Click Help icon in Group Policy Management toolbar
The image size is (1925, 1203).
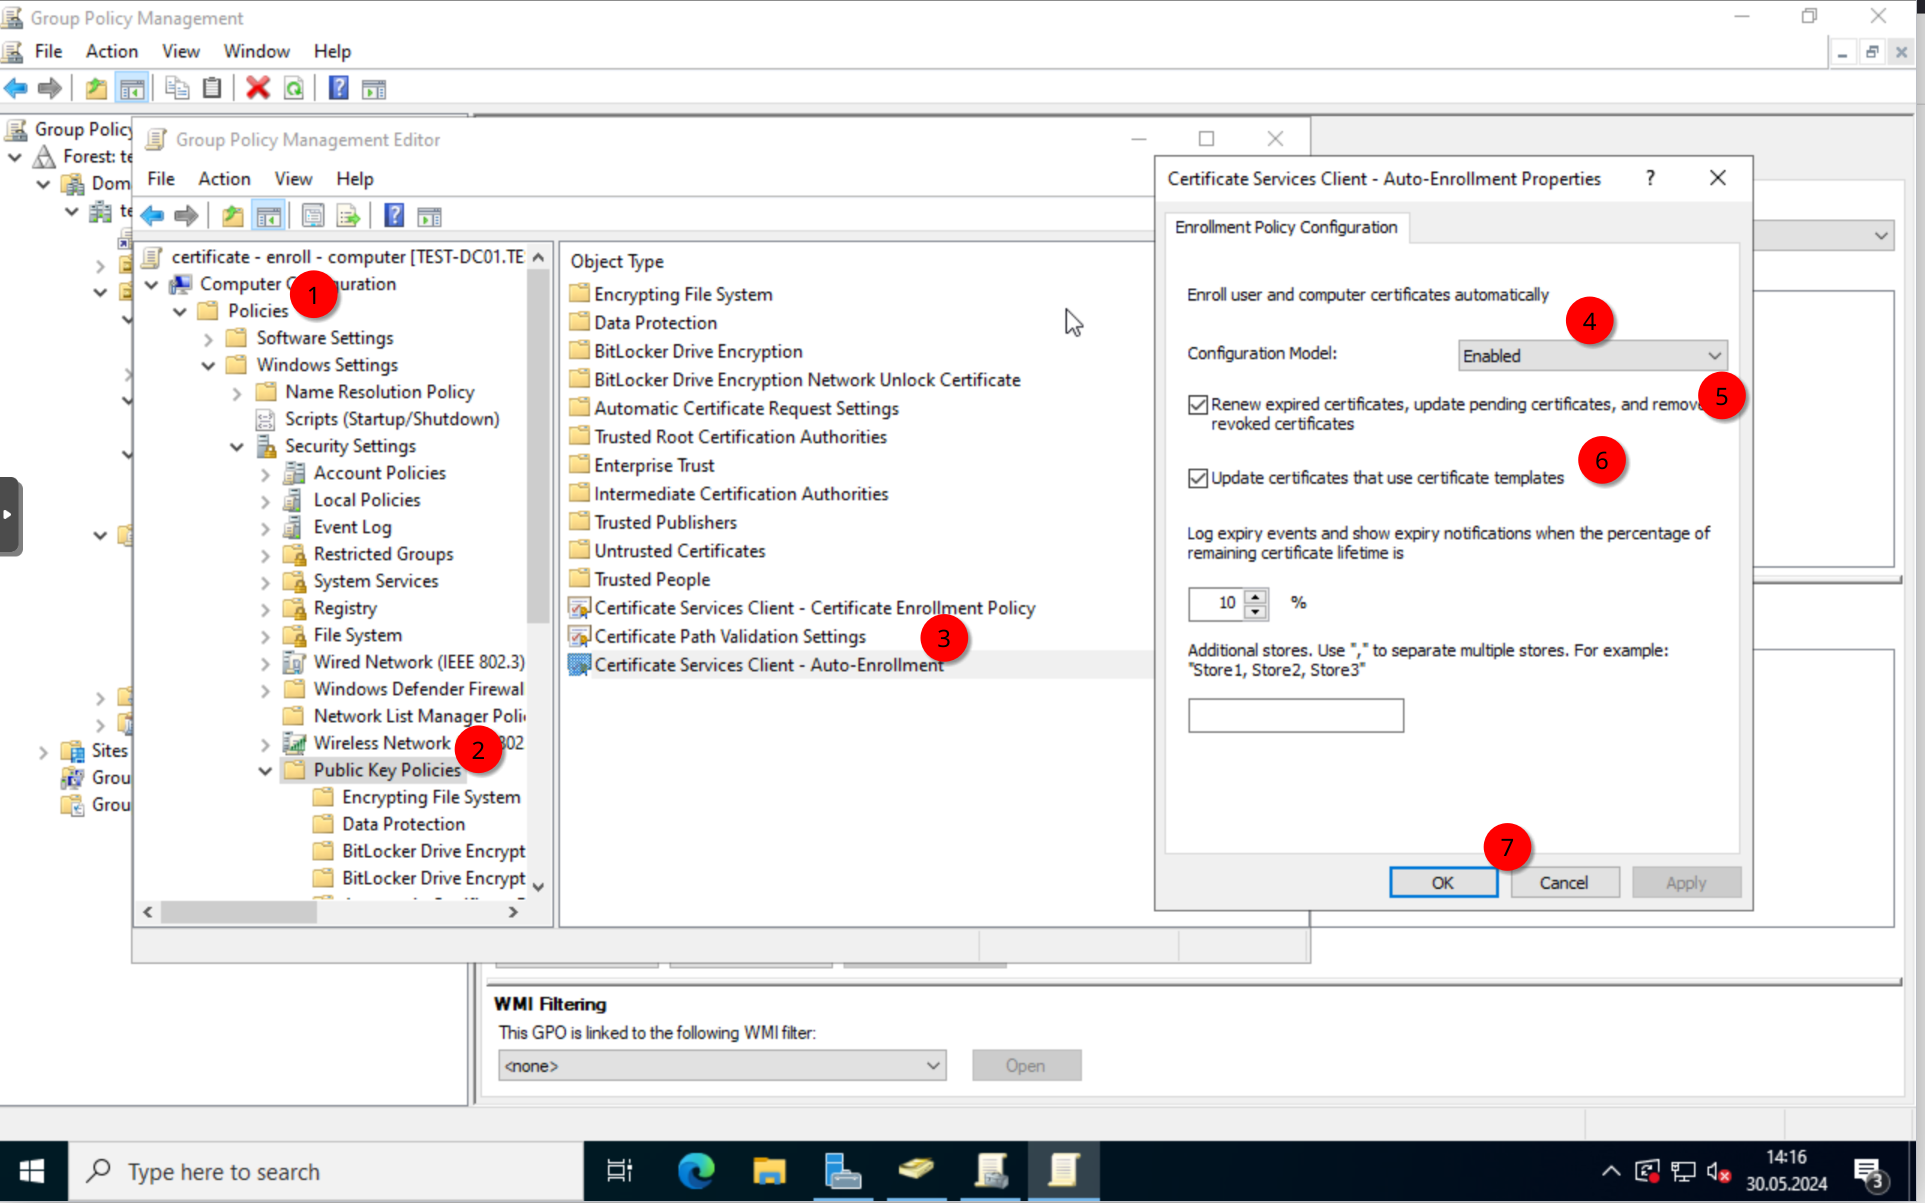tap(338, 89)
